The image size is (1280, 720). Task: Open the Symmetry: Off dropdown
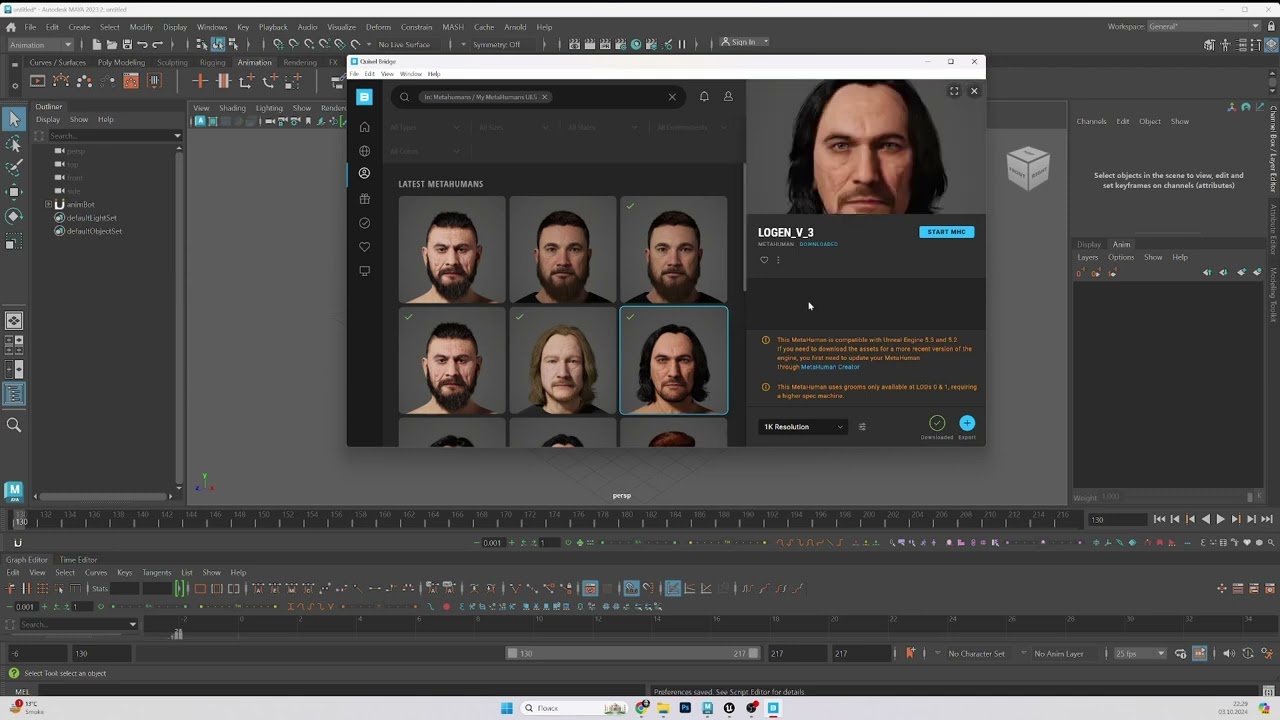[x=502, y=44]
